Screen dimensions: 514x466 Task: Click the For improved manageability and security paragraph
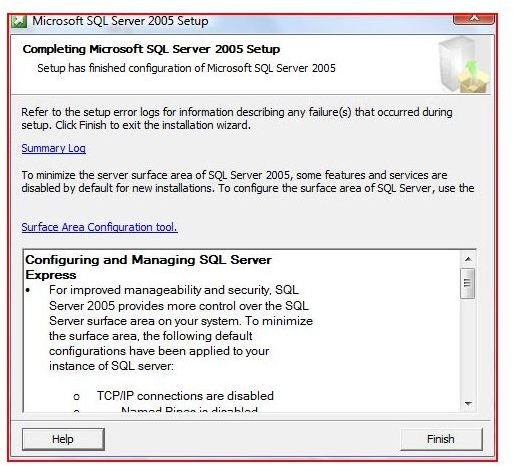[181, 328]
